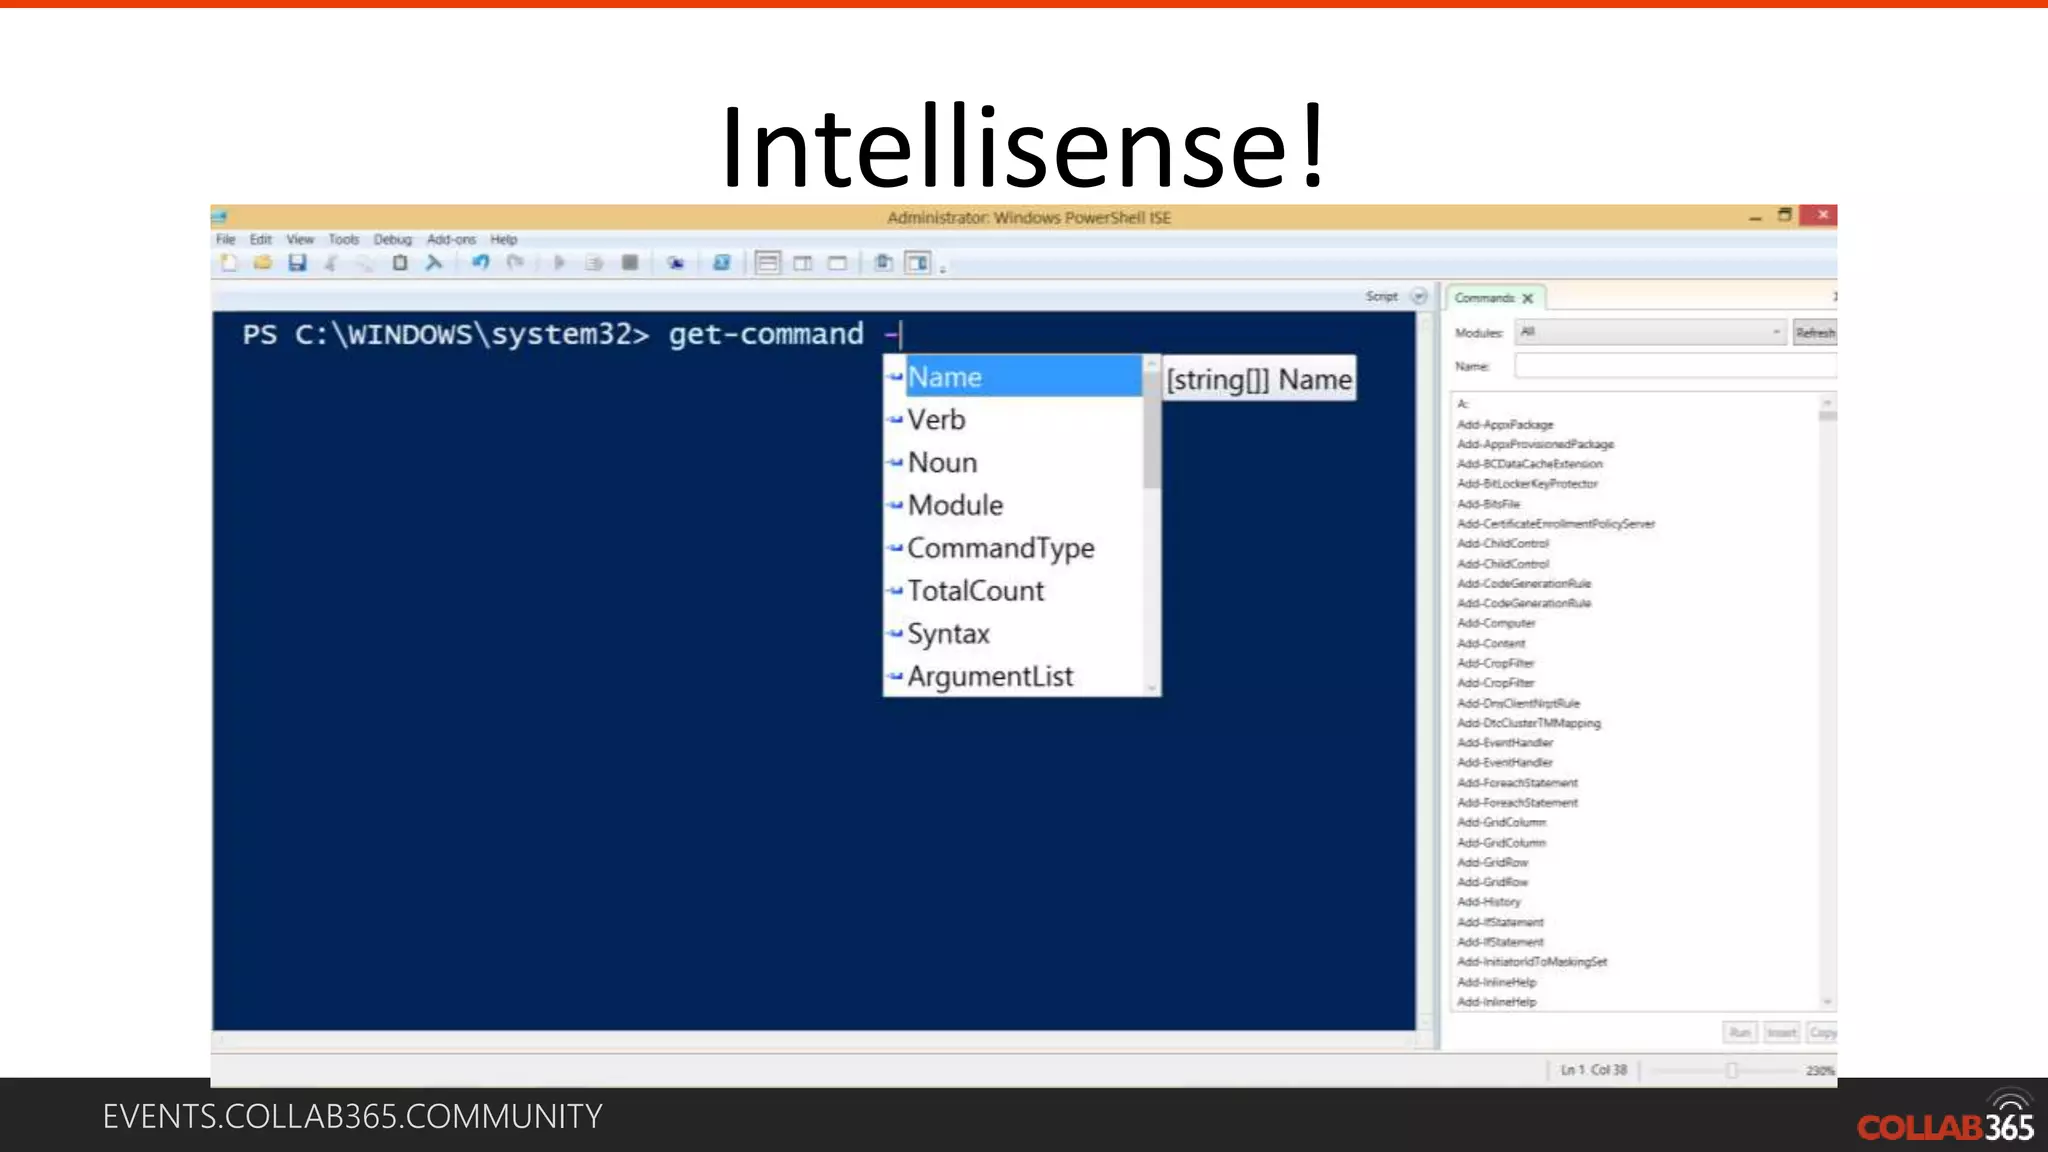
Task: Select Add-BCDataCacheExtension in the command list
Action: click(x=1529, y=464)
